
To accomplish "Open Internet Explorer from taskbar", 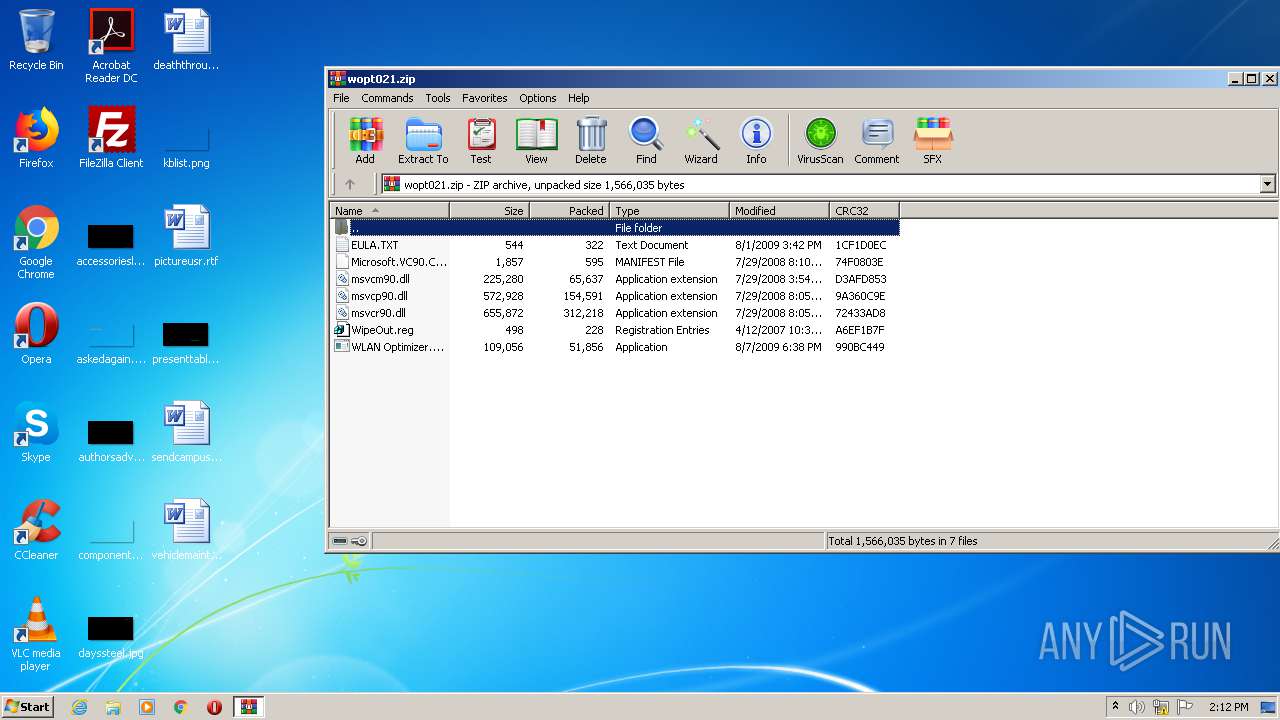I will [x=79, y=706].
